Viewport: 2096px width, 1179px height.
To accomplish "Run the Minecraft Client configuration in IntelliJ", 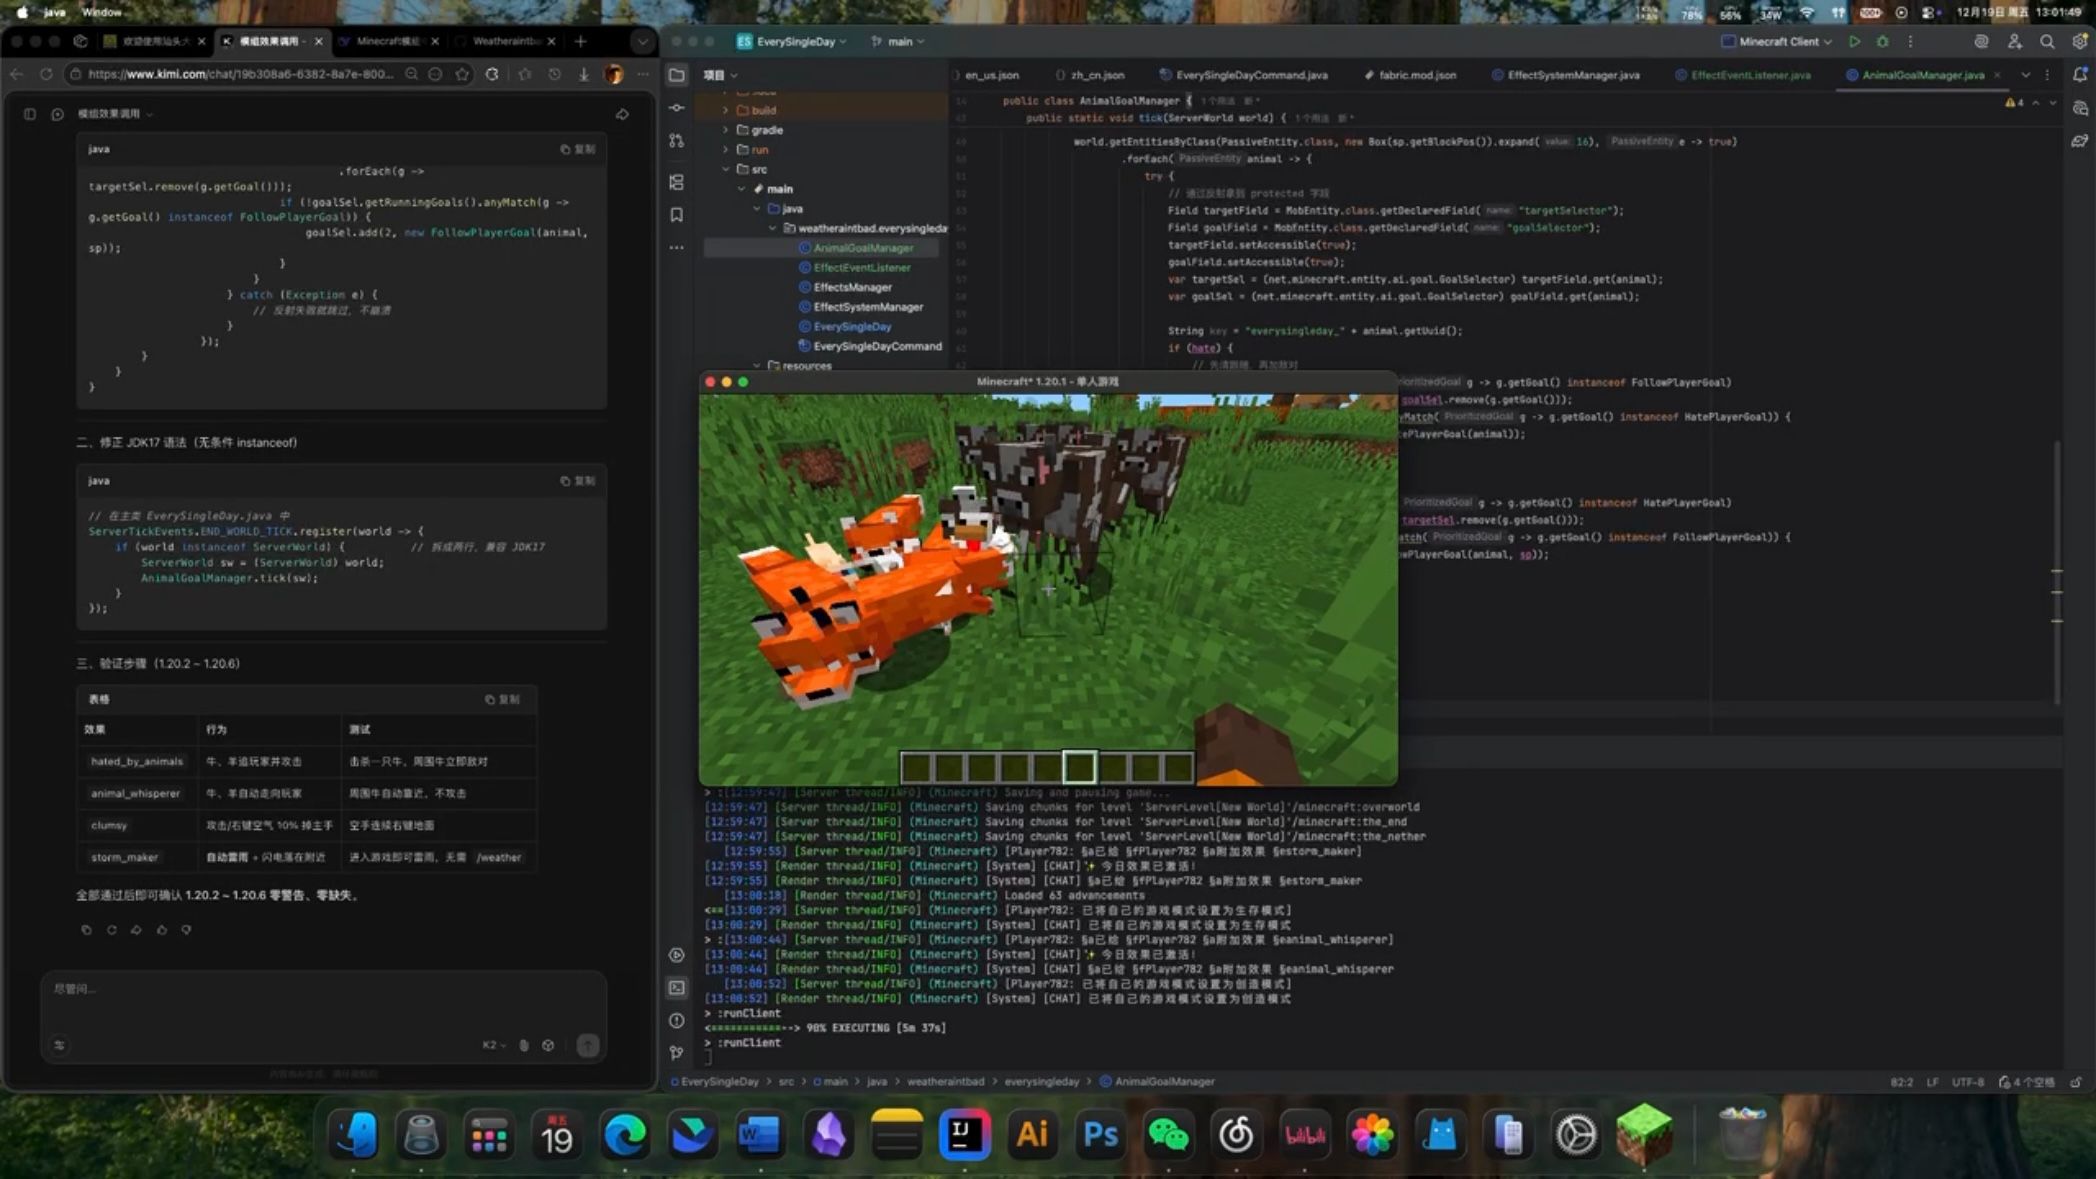I will pos(1854,42).
